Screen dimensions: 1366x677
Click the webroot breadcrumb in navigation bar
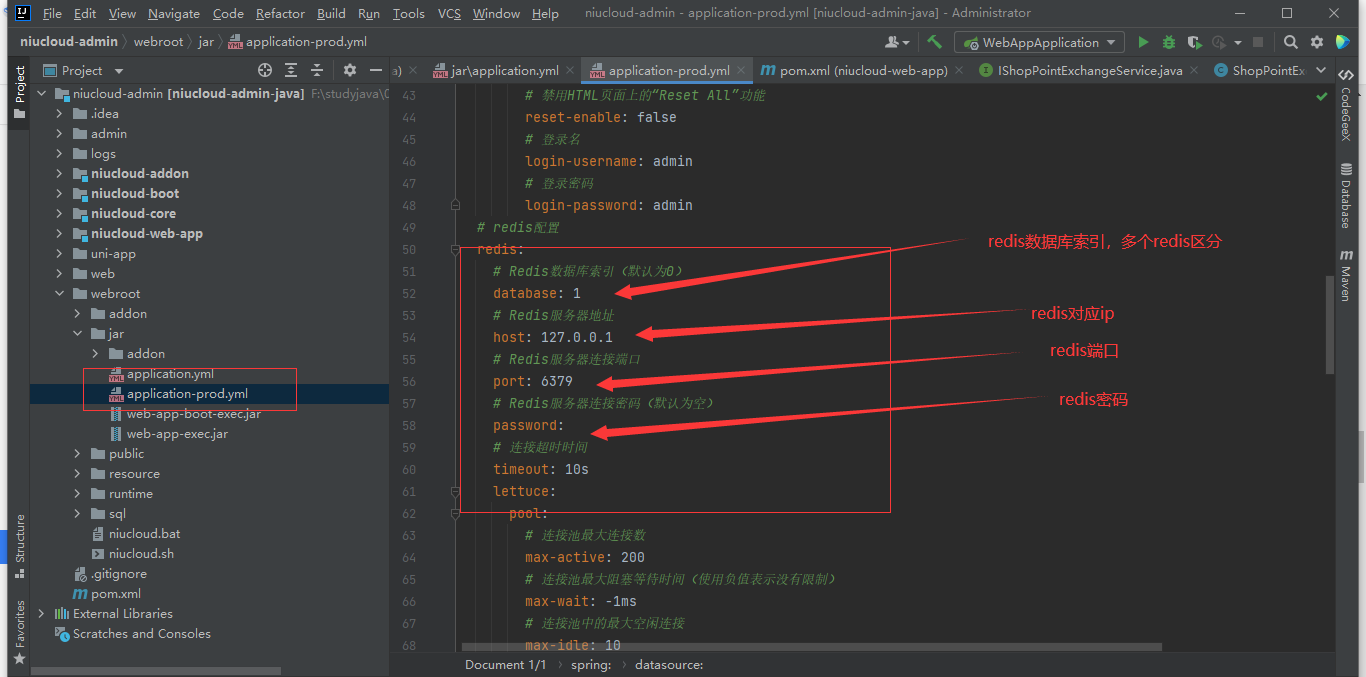click(x=160, y=42)
